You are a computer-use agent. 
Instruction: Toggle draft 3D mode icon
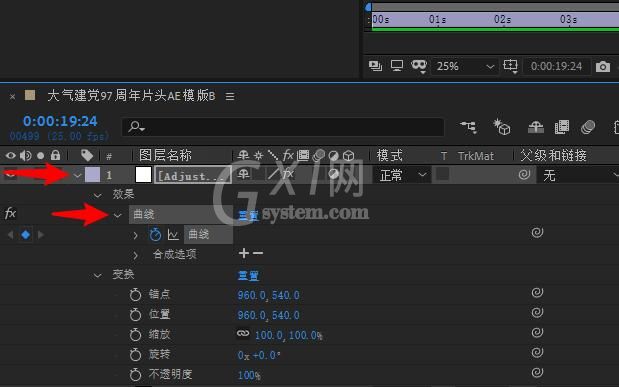[502, 127]
